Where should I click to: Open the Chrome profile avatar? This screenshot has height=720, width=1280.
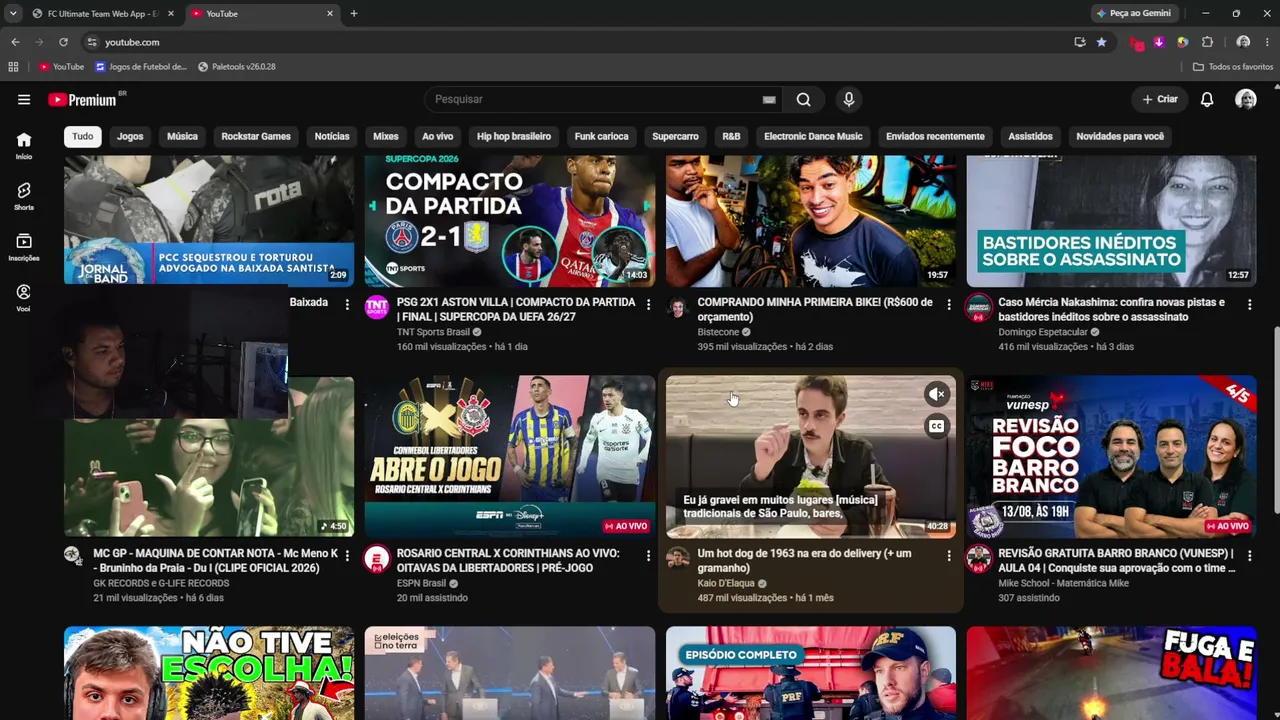(1243, 42)
